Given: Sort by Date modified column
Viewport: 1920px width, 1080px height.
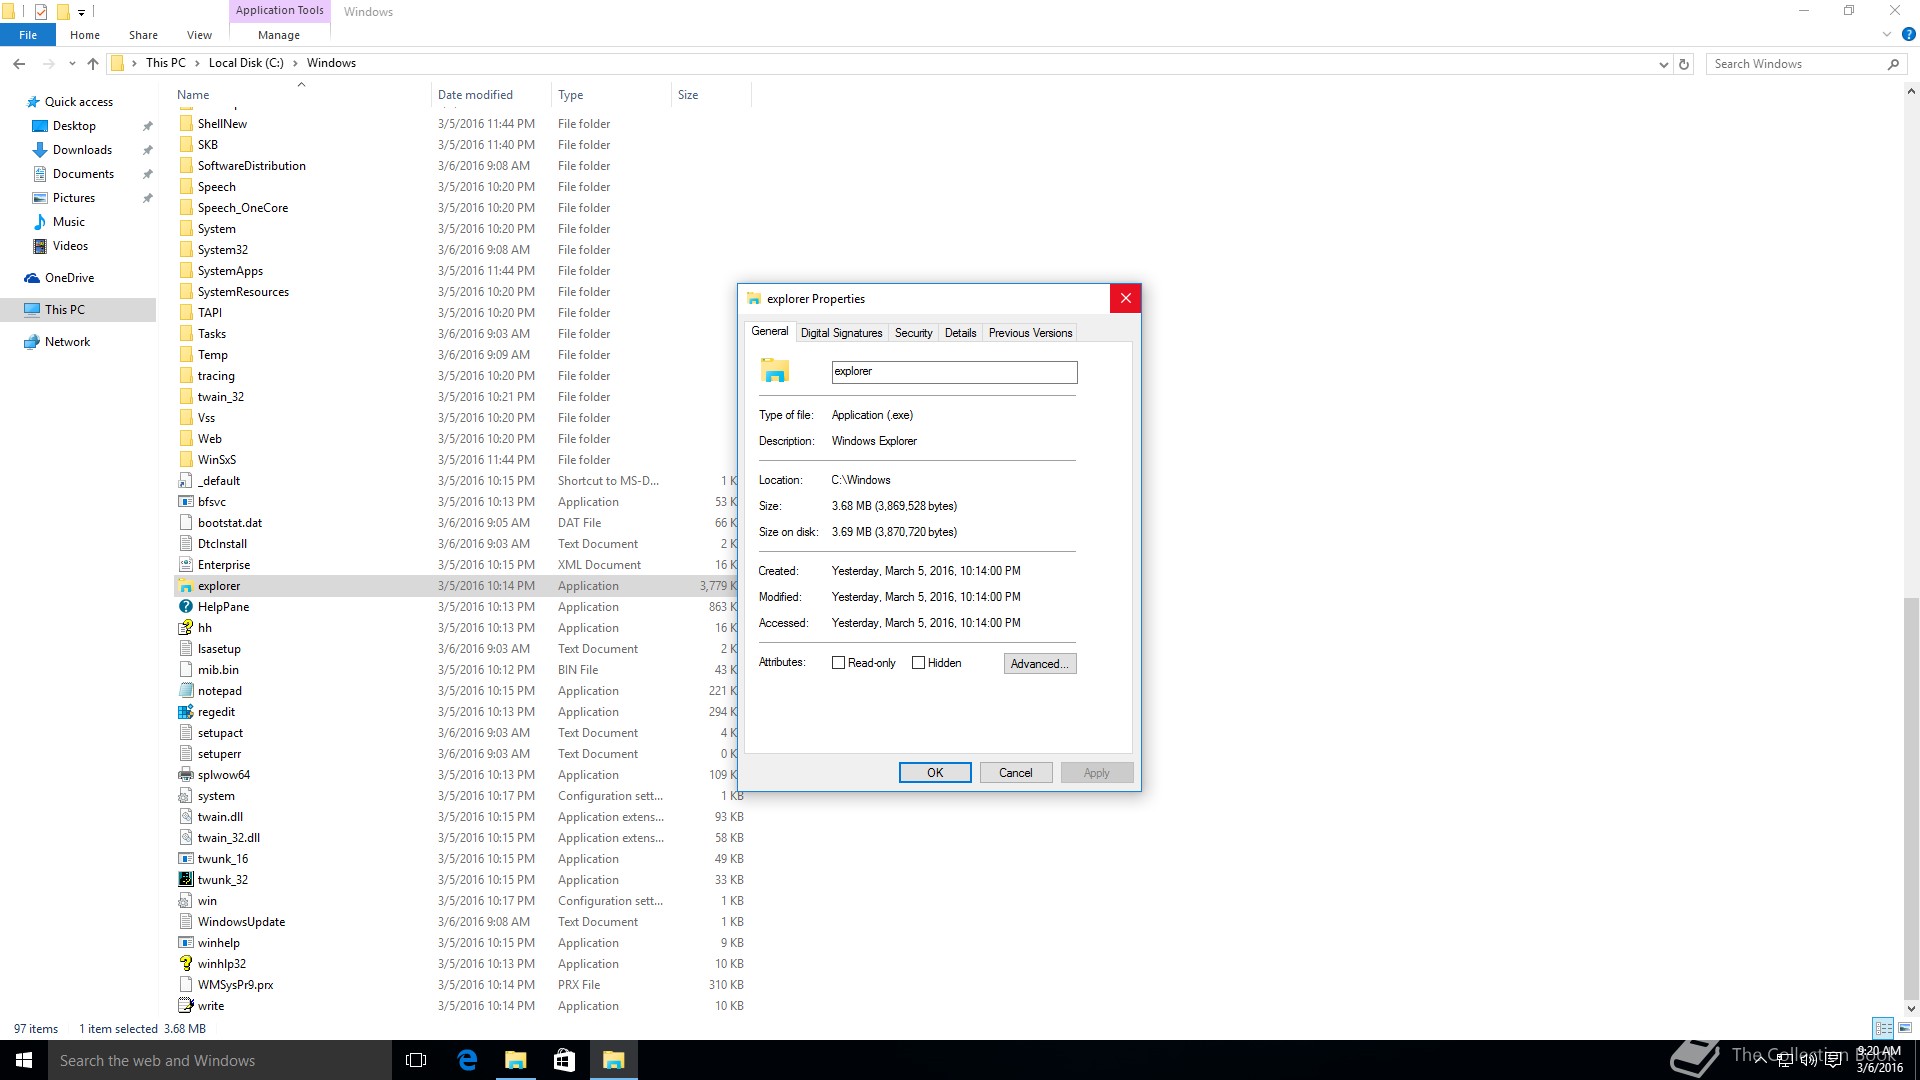Looking at the screenshot, I should click(490, 95).
